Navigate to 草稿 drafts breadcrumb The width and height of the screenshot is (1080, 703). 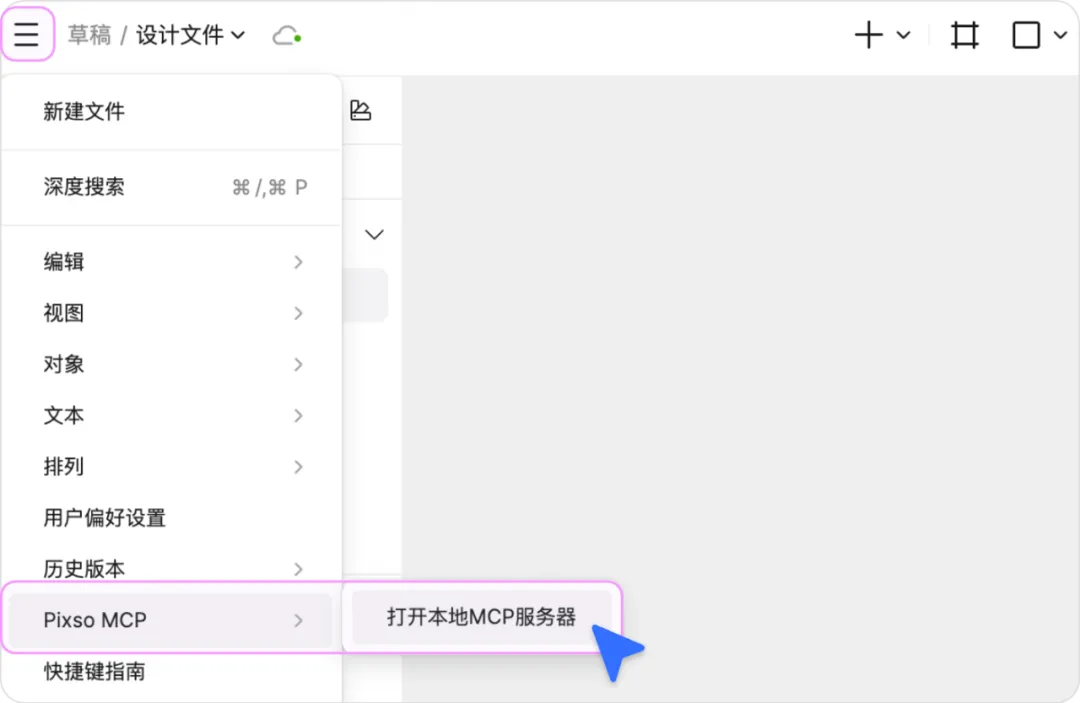[x=90, y=33]
